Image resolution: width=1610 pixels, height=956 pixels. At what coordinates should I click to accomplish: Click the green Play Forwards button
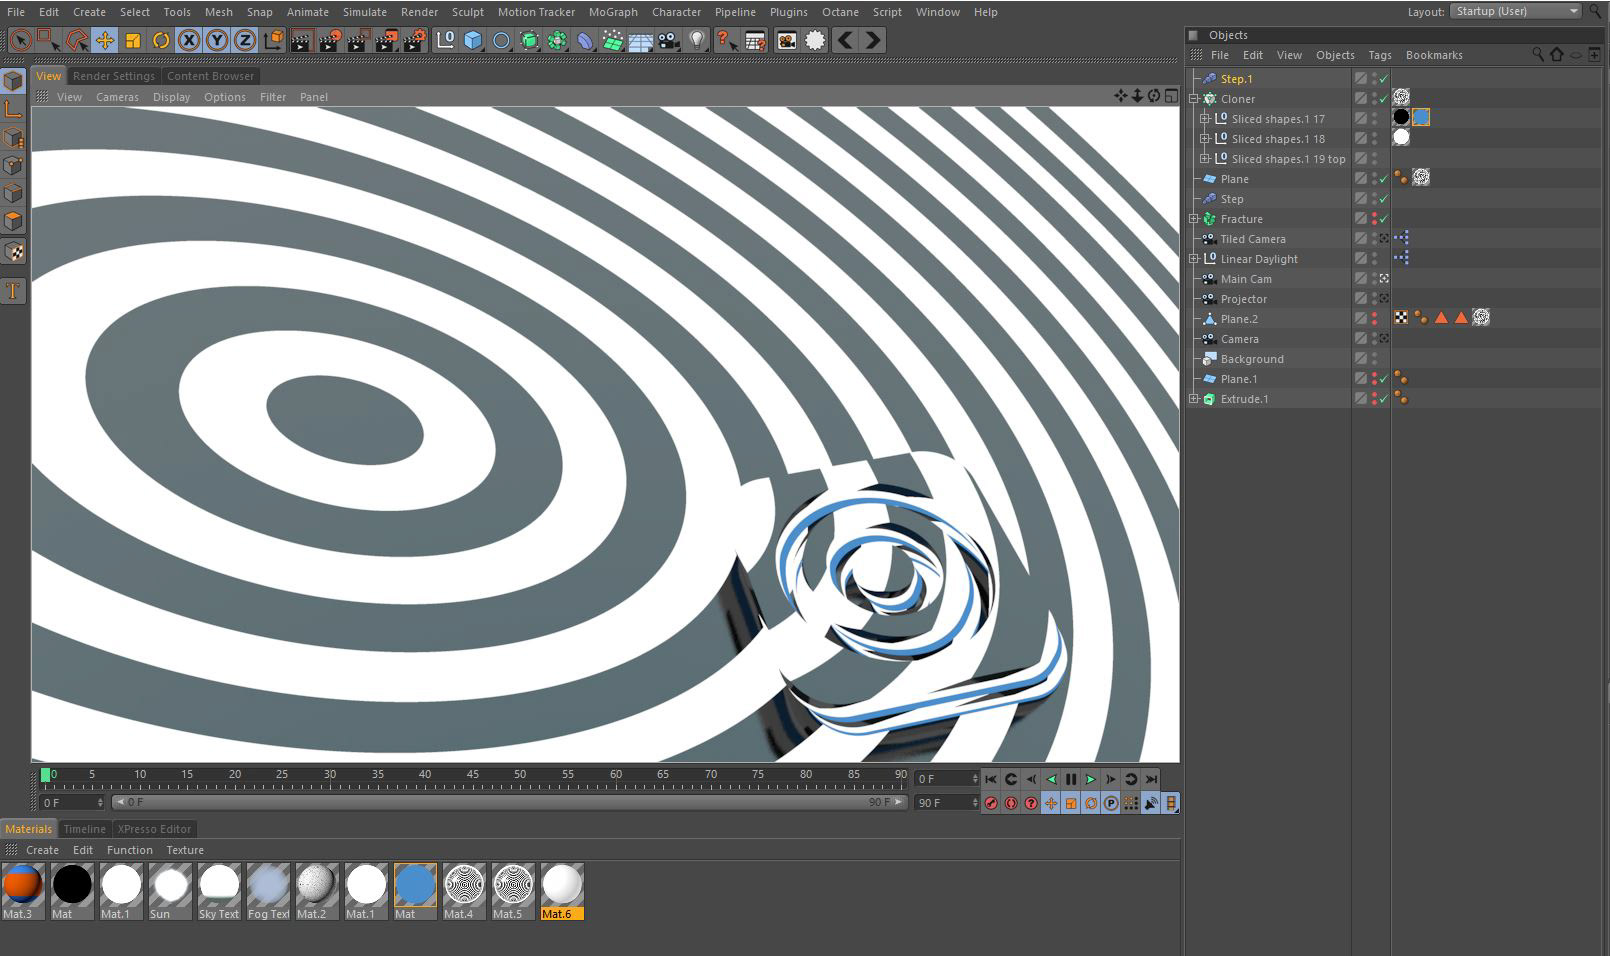point(1091,779)
